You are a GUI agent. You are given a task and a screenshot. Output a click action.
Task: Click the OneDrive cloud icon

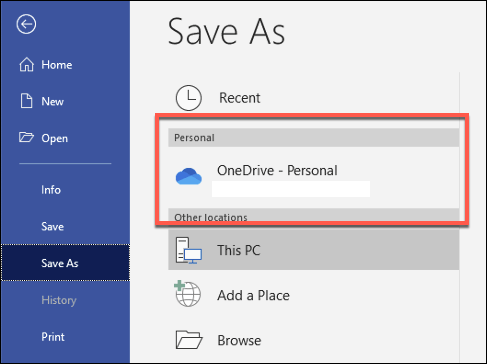(189, 176)
